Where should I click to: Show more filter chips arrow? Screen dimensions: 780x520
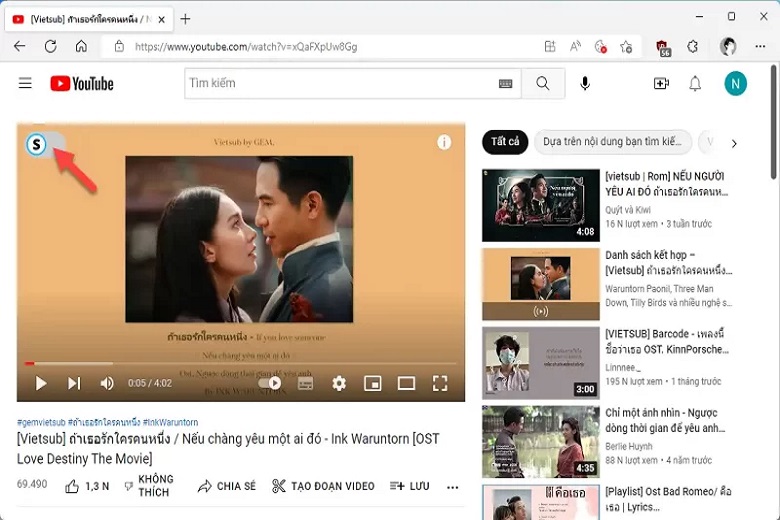pyautogui.click(x=734, y=144)
